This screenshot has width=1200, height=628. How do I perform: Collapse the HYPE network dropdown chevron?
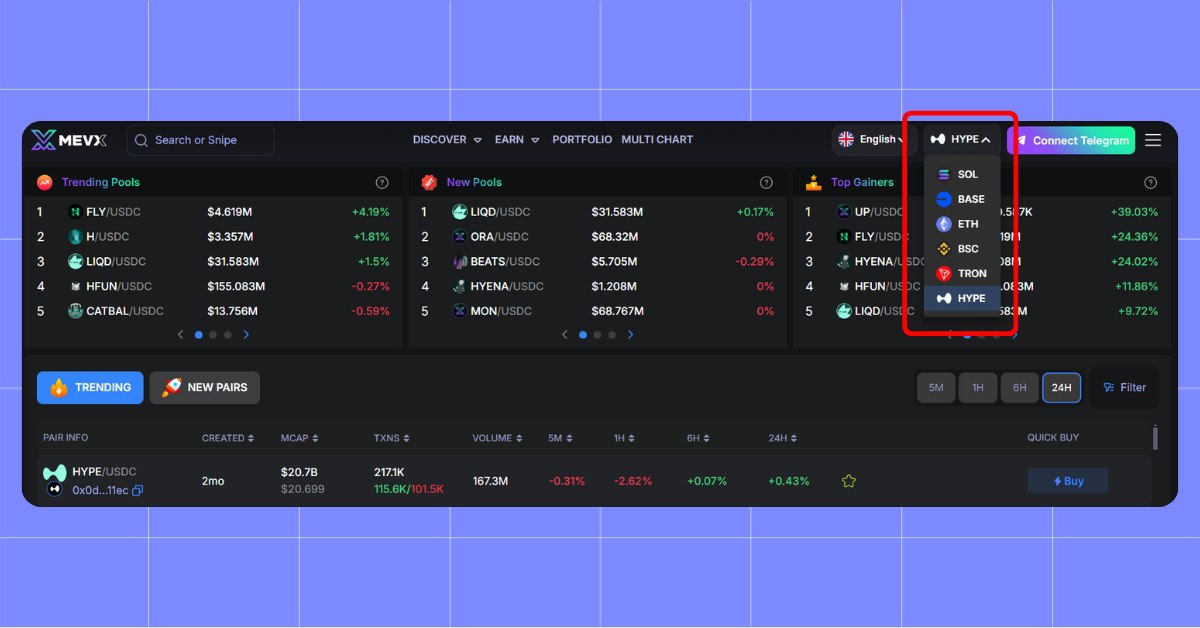[x=986, y=139]
